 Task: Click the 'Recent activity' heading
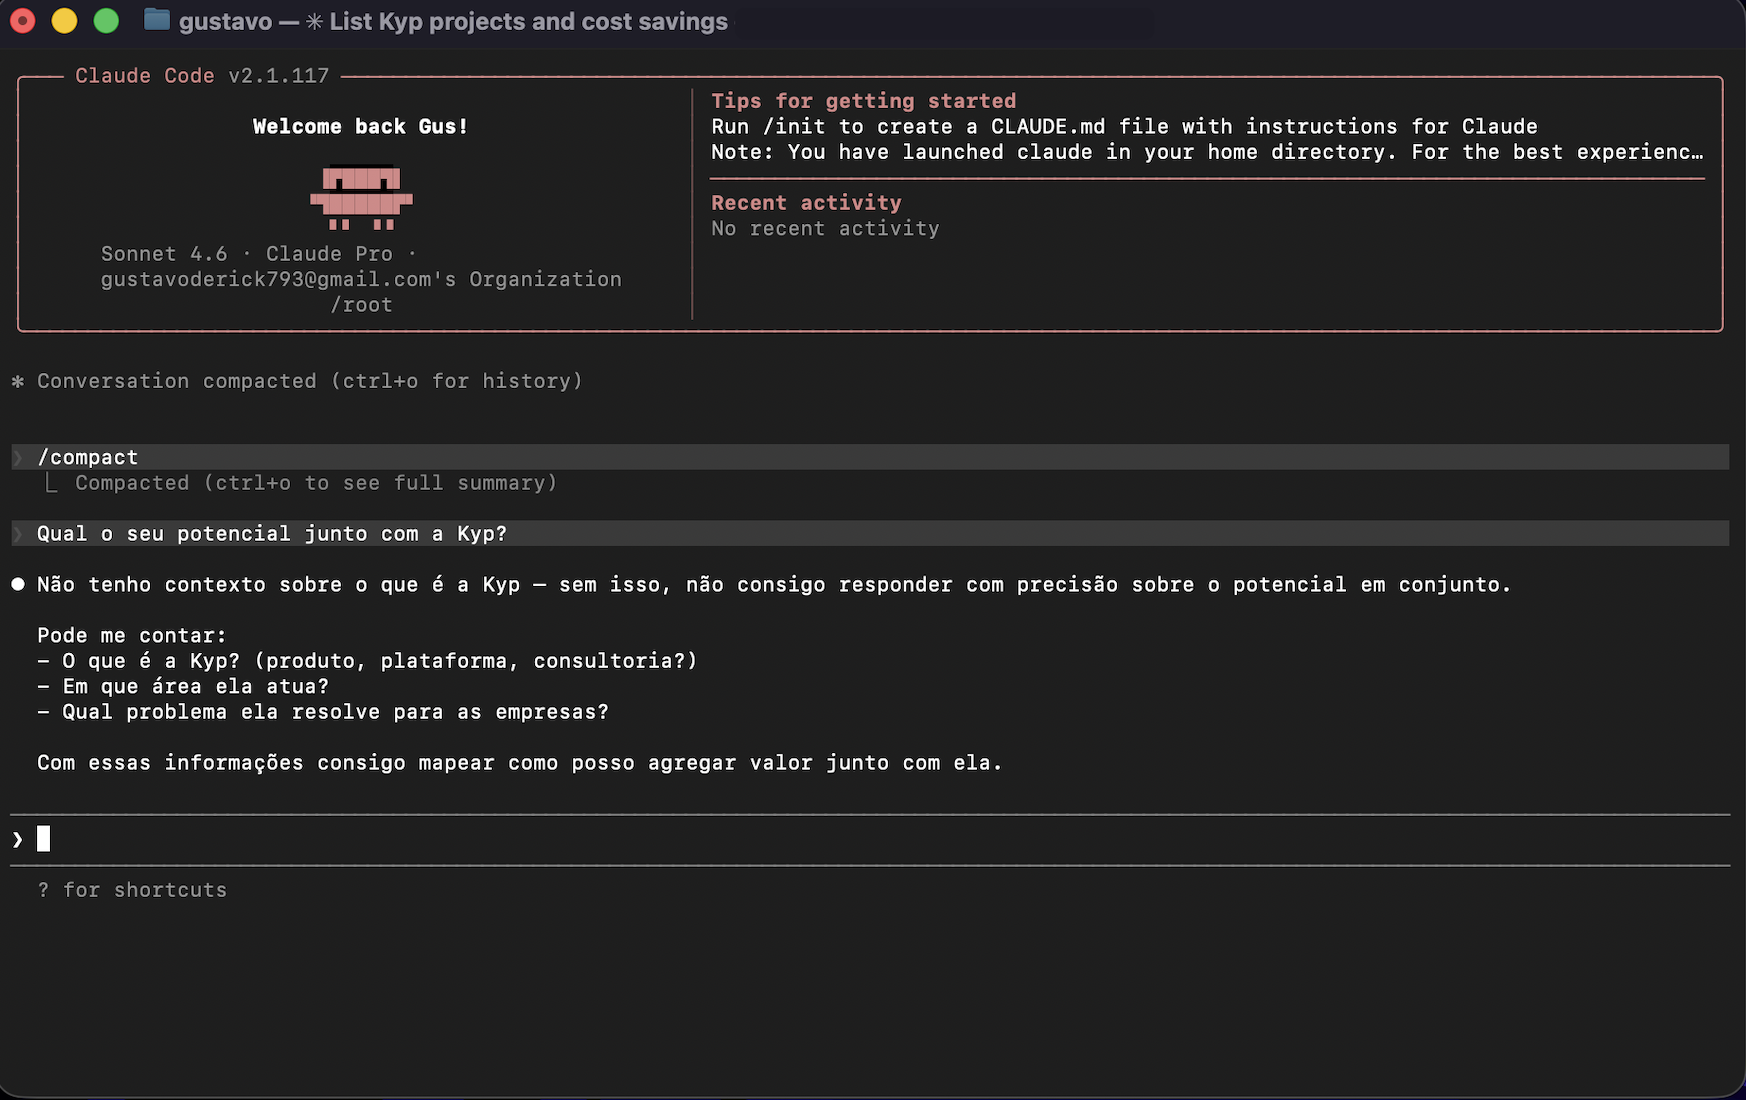(806, 203)
